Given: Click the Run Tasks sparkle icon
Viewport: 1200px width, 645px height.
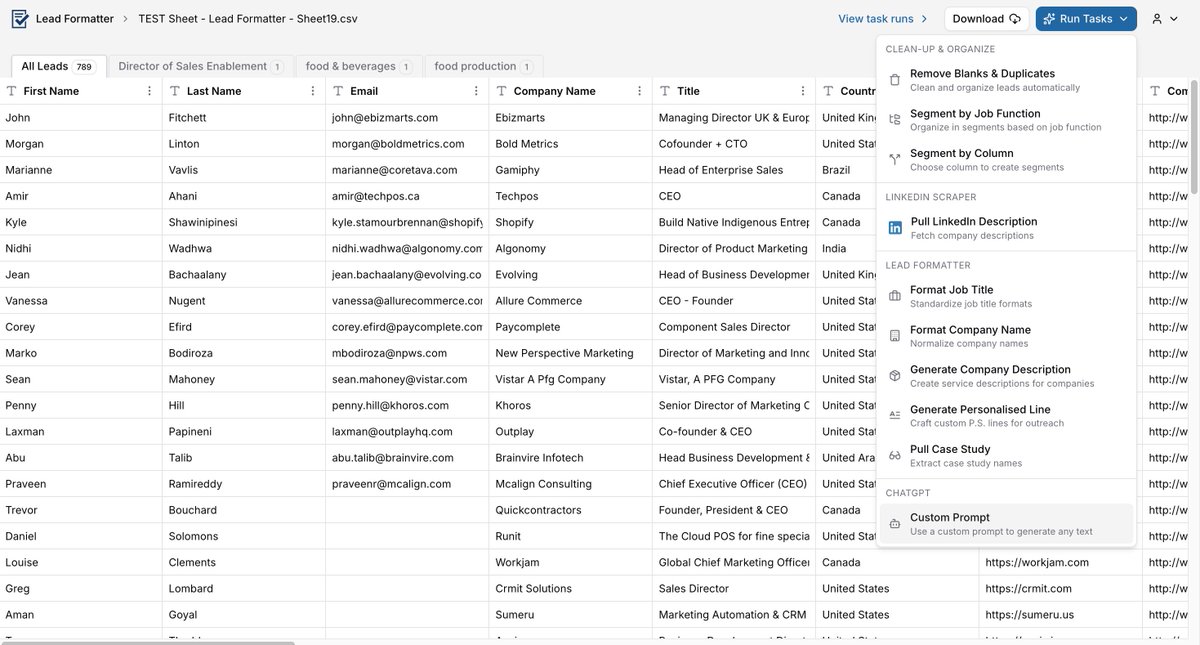Looking at the screenshot, I should (1048, 19).
